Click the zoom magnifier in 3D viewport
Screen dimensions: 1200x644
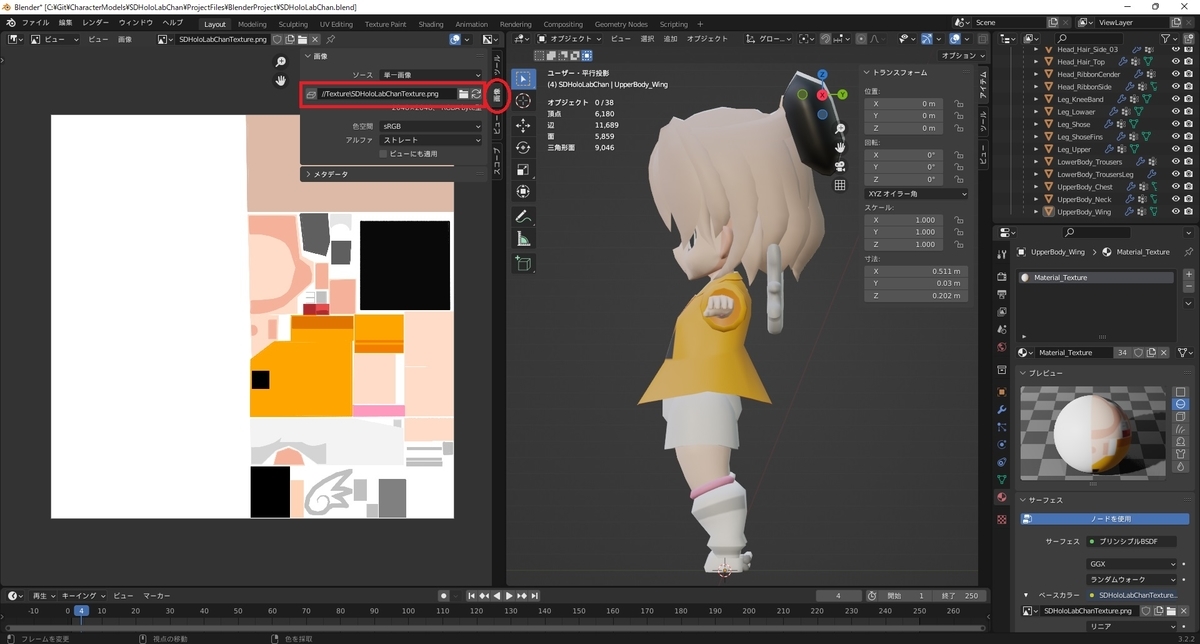tap(841, 129)
